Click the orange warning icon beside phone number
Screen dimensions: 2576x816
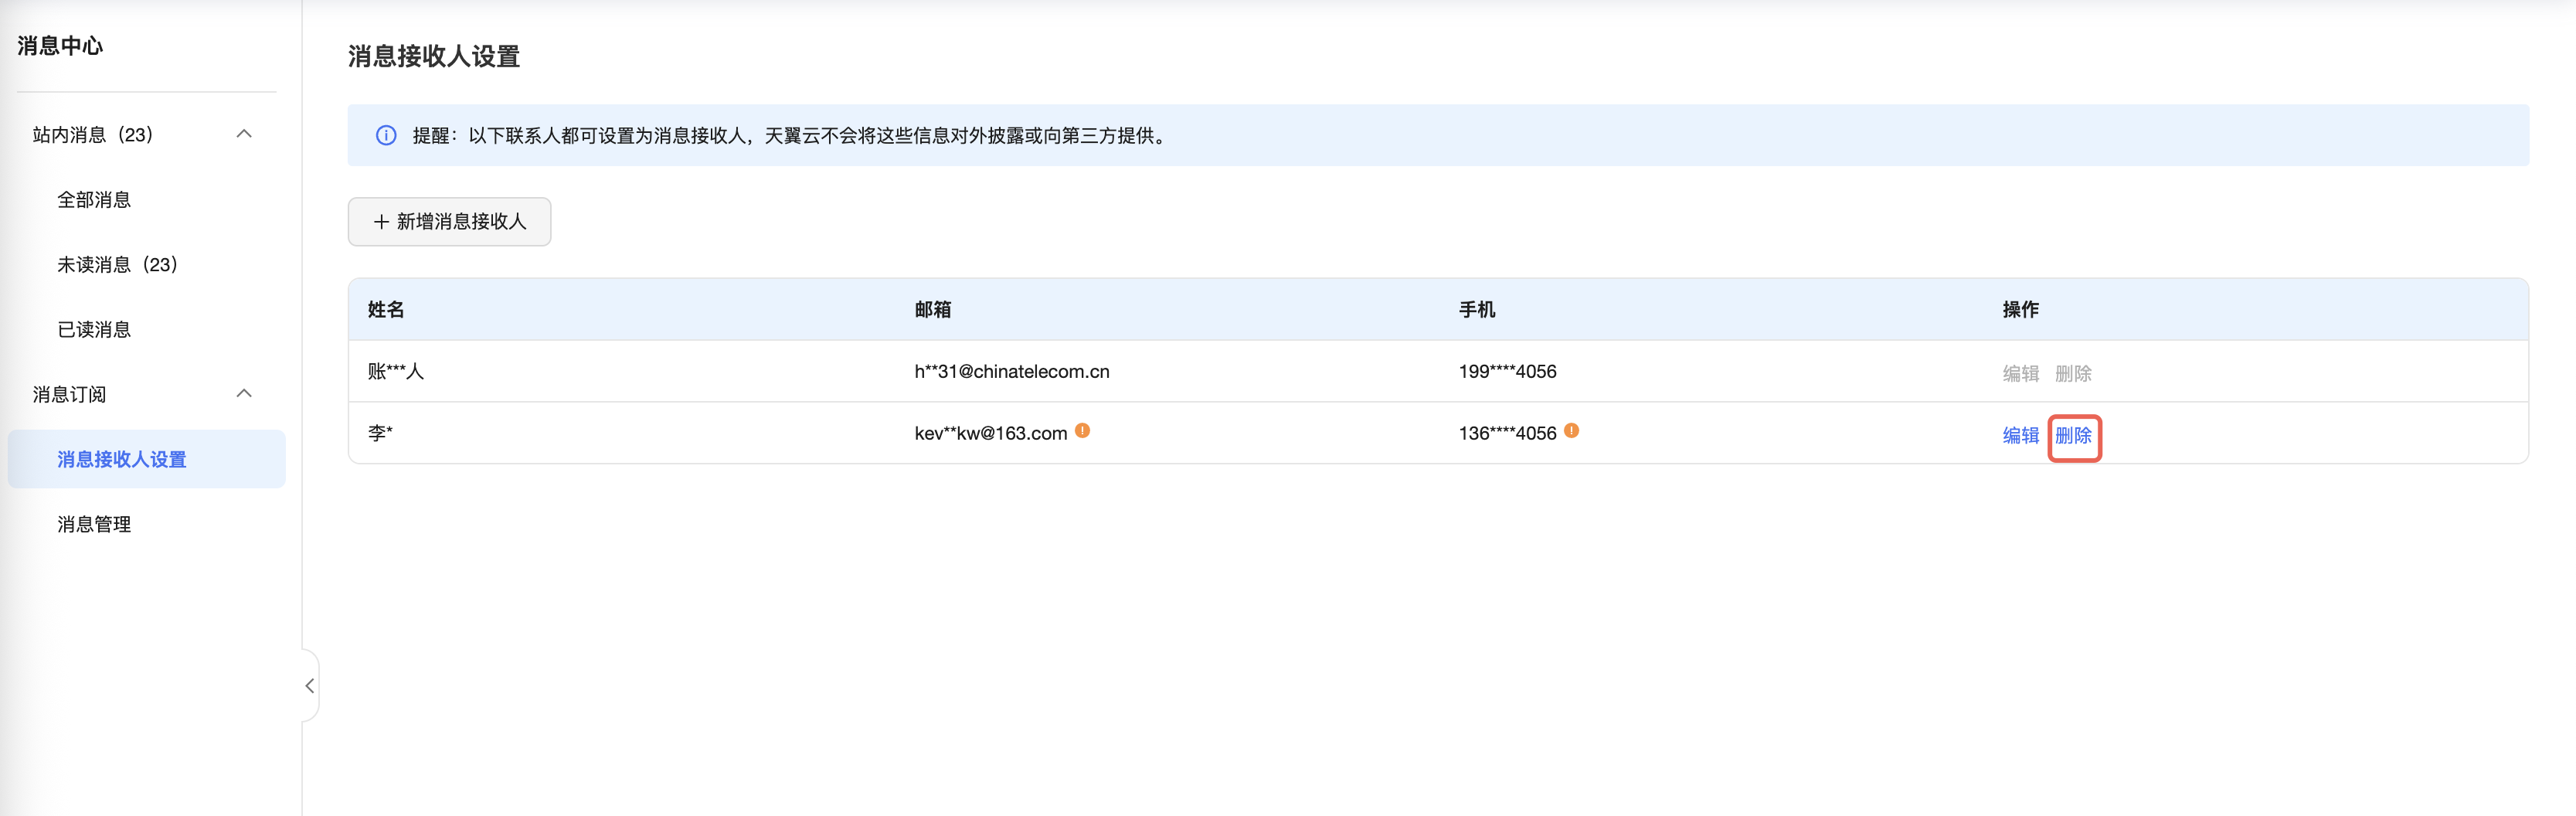coord(1571,431)
